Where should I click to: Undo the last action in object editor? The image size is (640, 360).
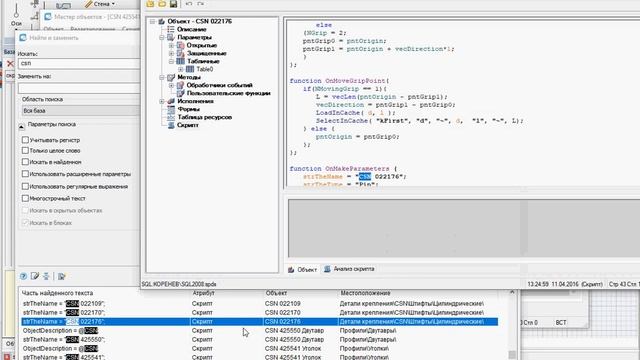coord(189,4)
